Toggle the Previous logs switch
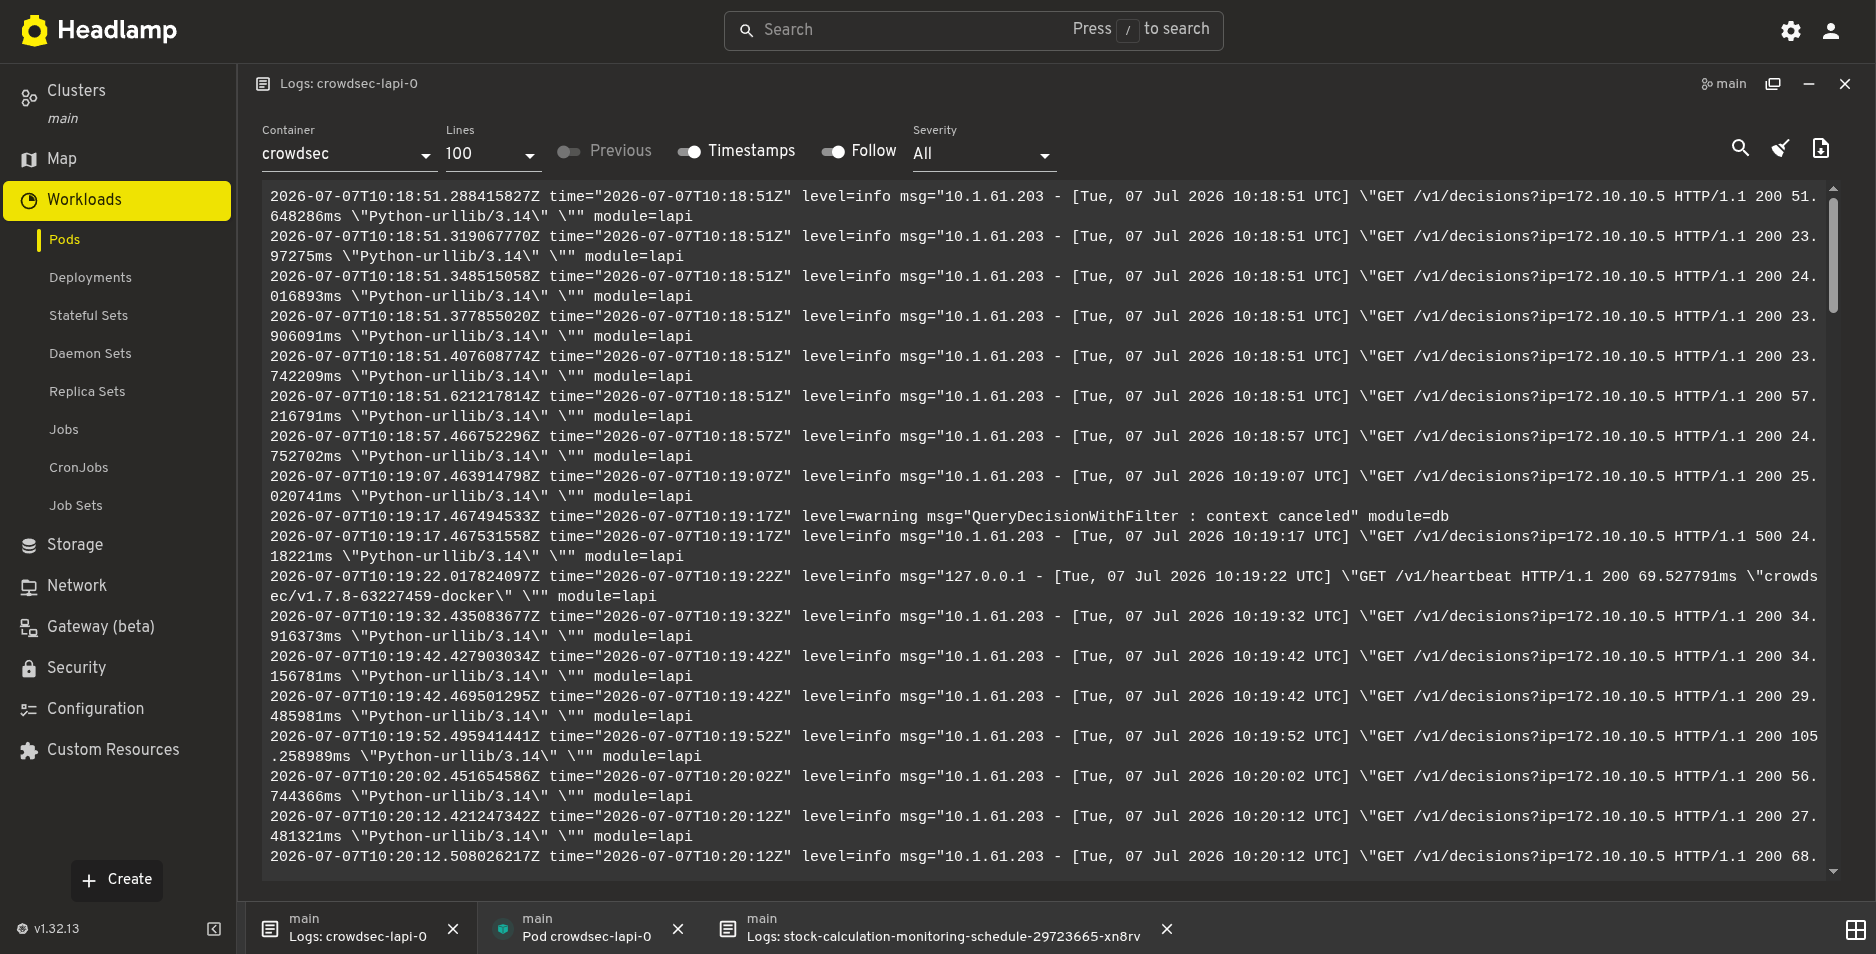The width and height of the screenshot is (1876, 954). click(569, 152)
